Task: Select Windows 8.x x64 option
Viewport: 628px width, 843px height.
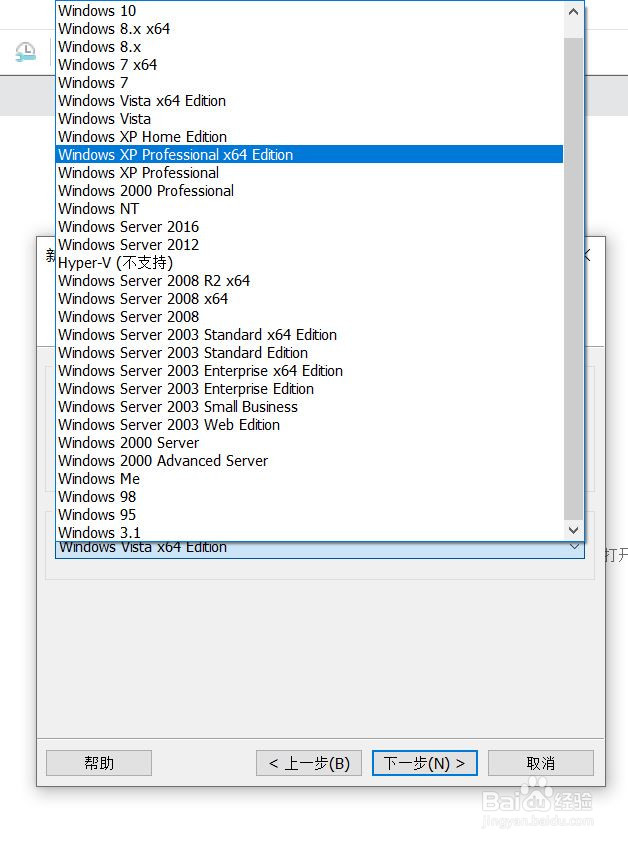Action: click(310, 28)
